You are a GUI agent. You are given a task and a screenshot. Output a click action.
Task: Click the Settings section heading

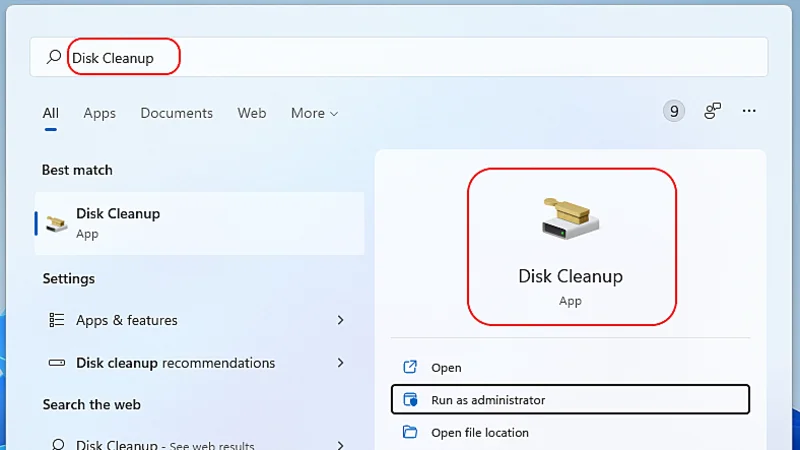(68, 279)
